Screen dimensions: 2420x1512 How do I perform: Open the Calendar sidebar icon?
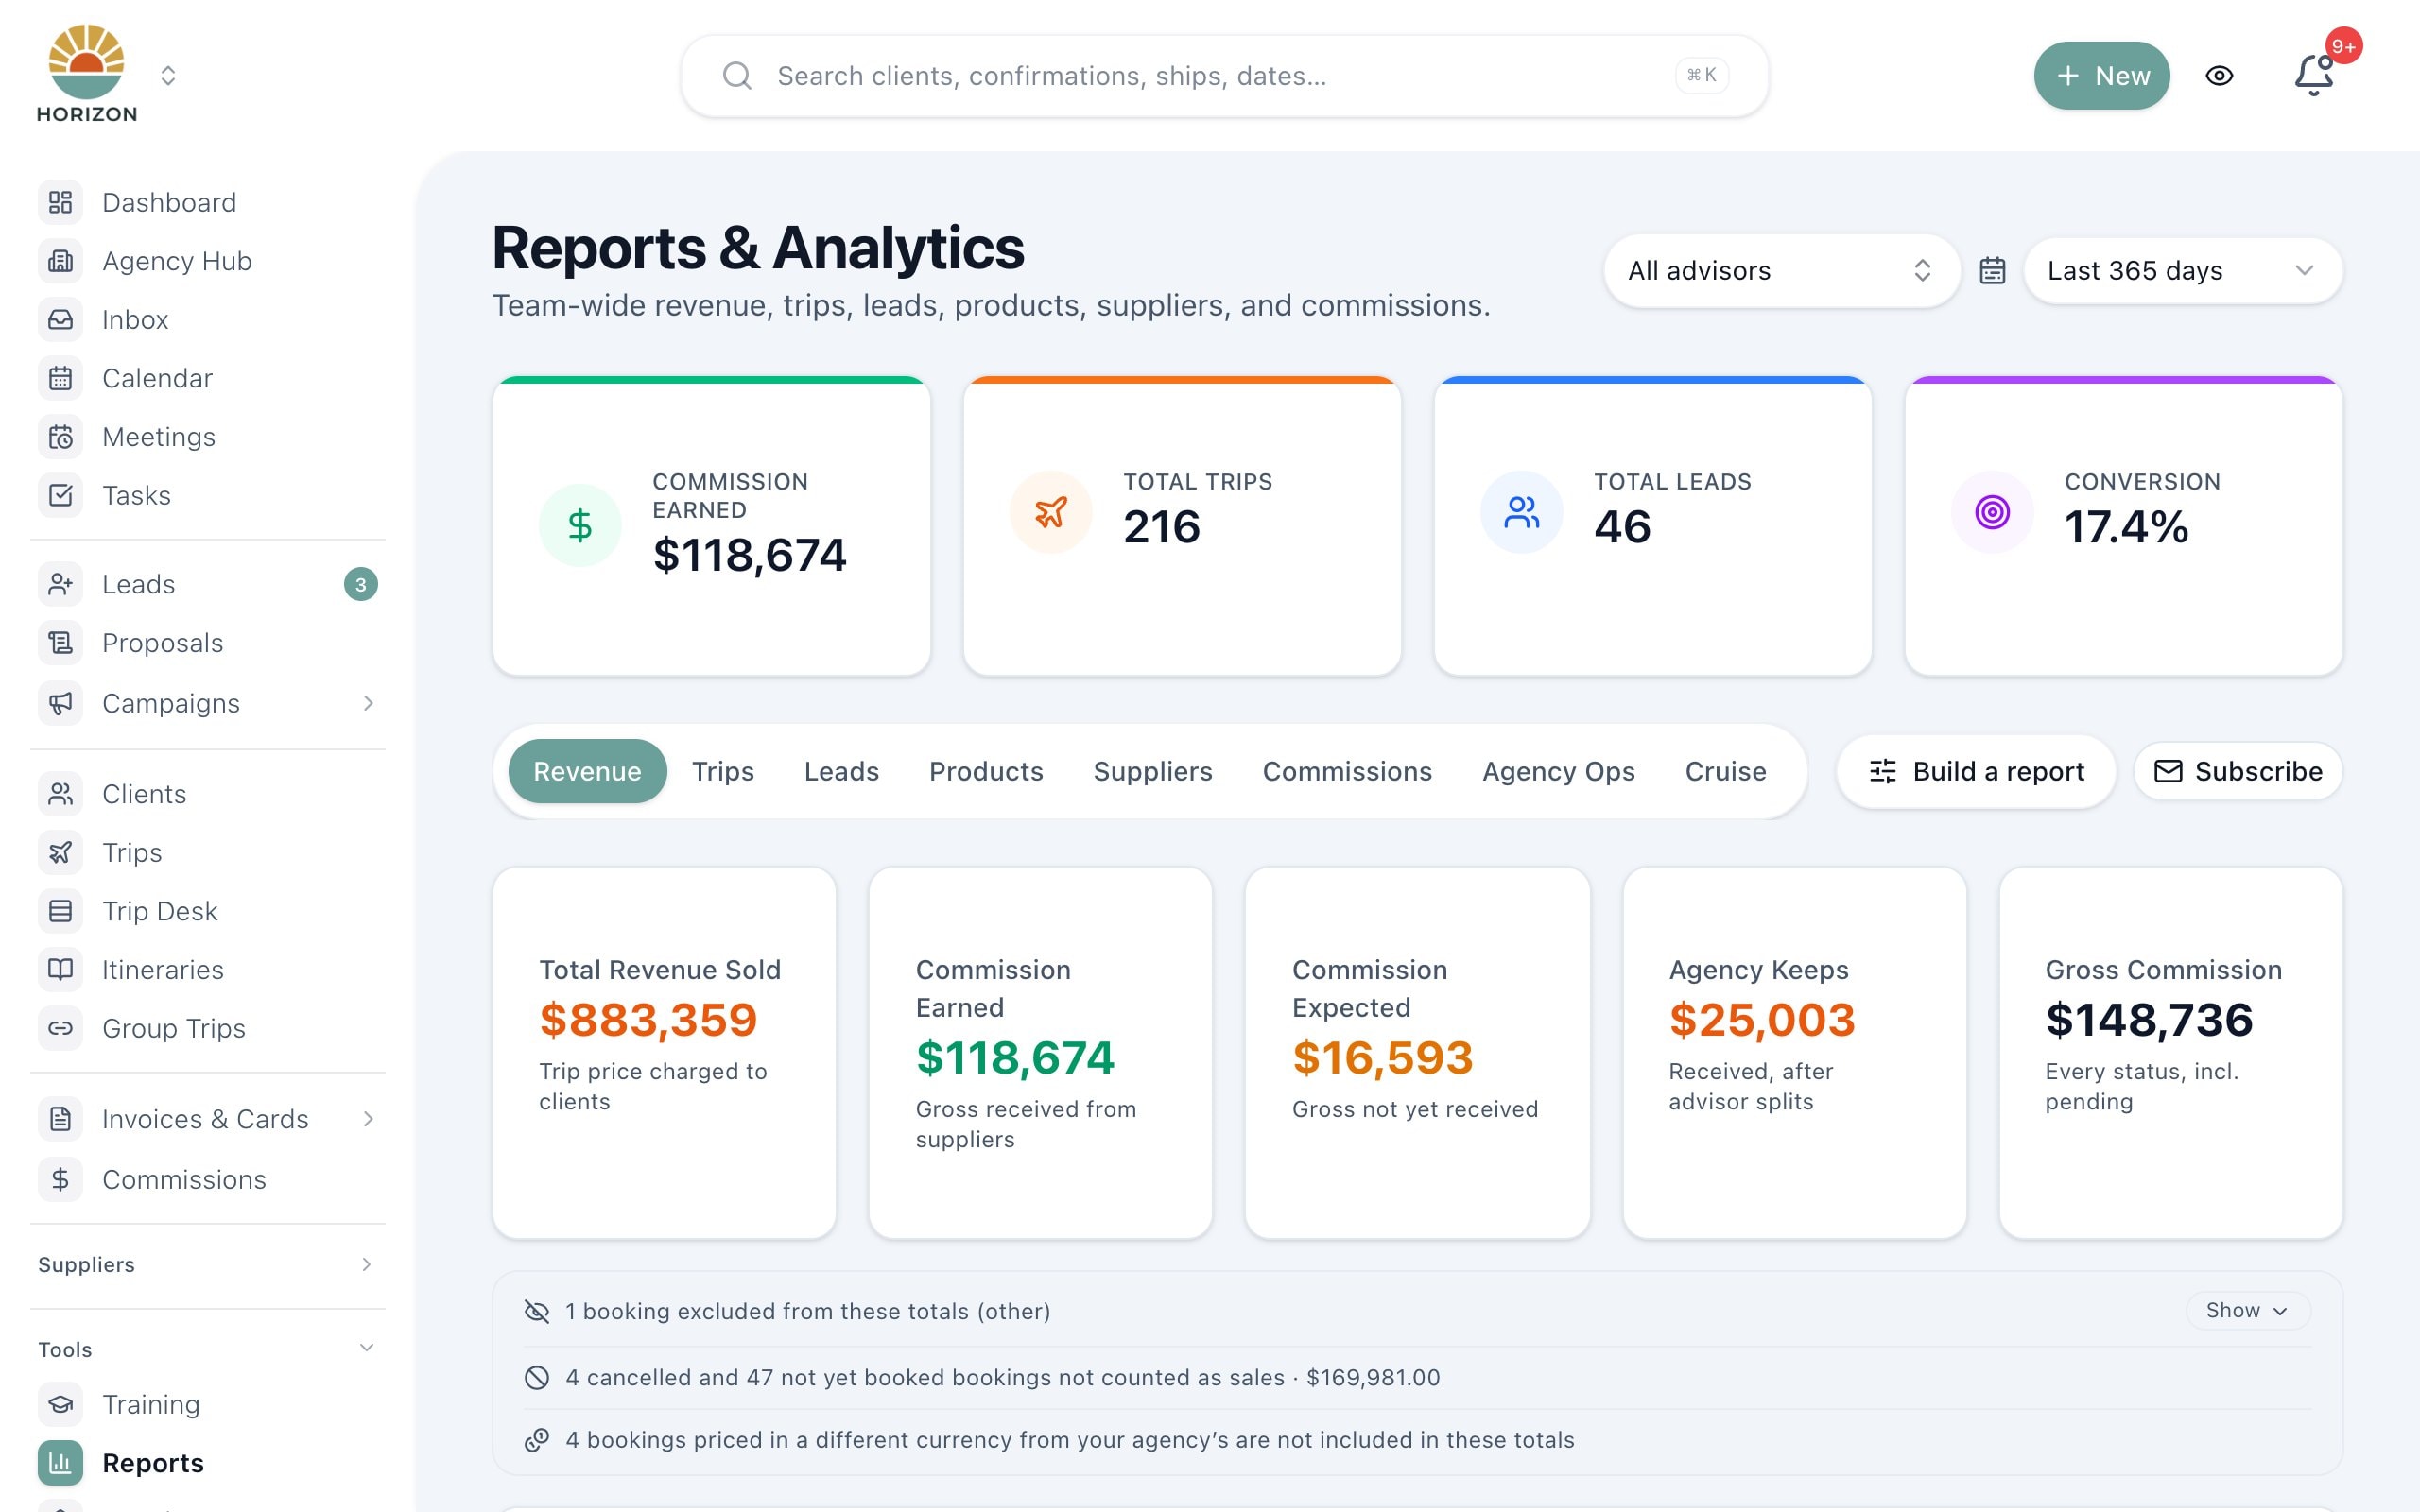(60, 378)
